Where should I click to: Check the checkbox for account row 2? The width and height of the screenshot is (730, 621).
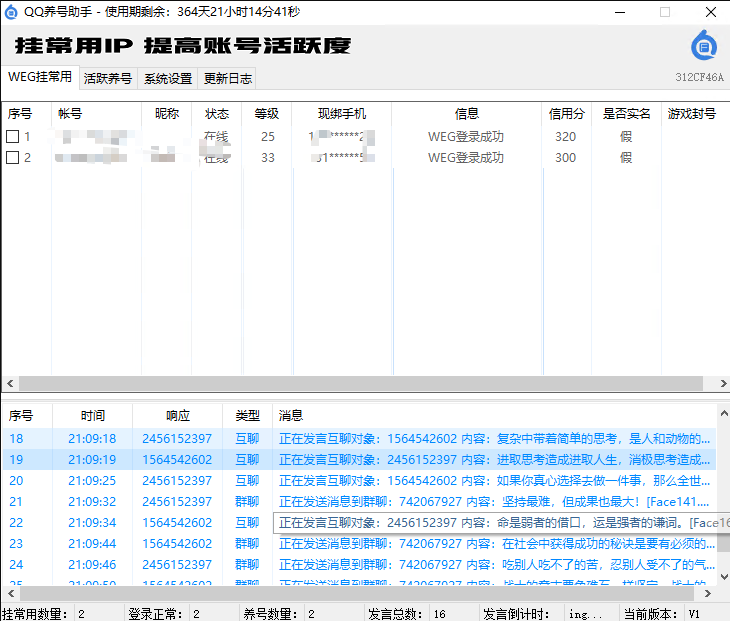13,157
